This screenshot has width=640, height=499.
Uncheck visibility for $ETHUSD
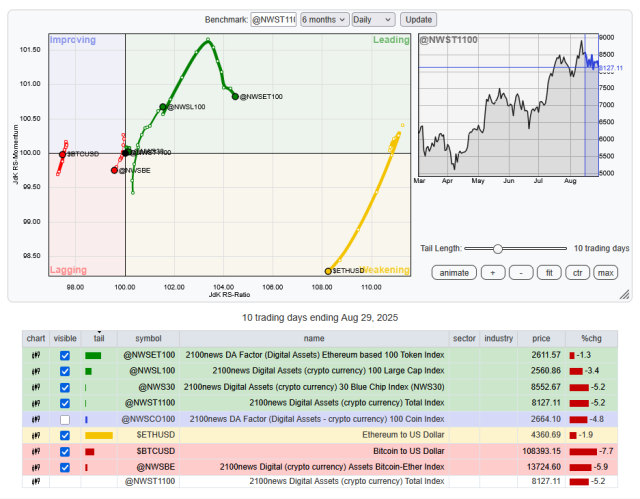pos(65,435)
